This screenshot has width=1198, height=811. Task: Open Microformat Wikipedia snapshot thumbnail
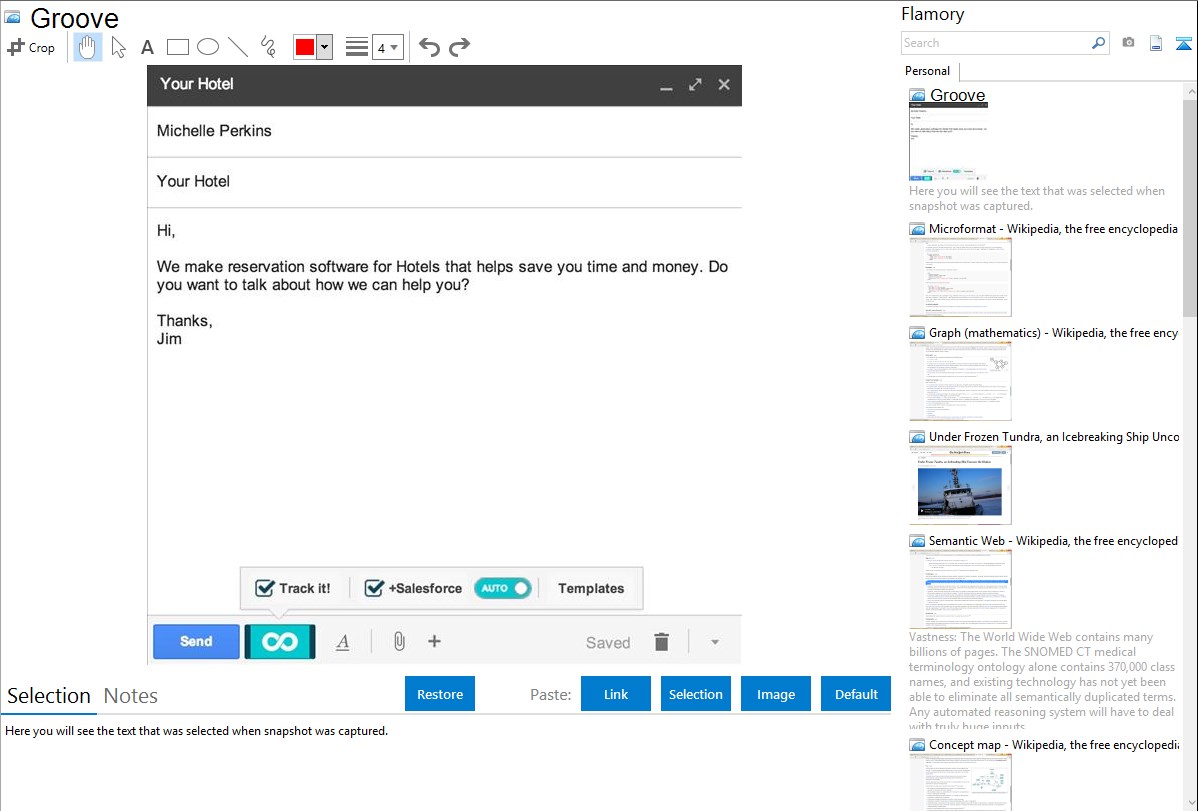click(x=960, y=277)
